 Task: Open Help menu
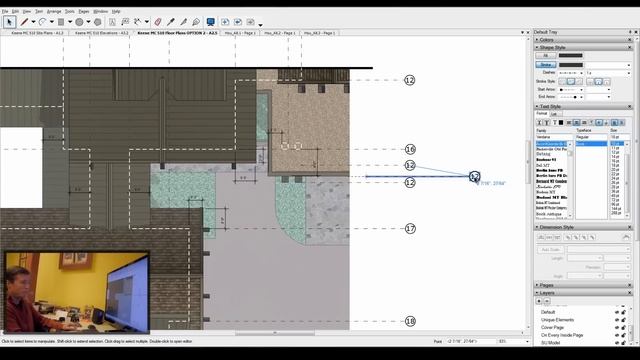click(116, 11)
